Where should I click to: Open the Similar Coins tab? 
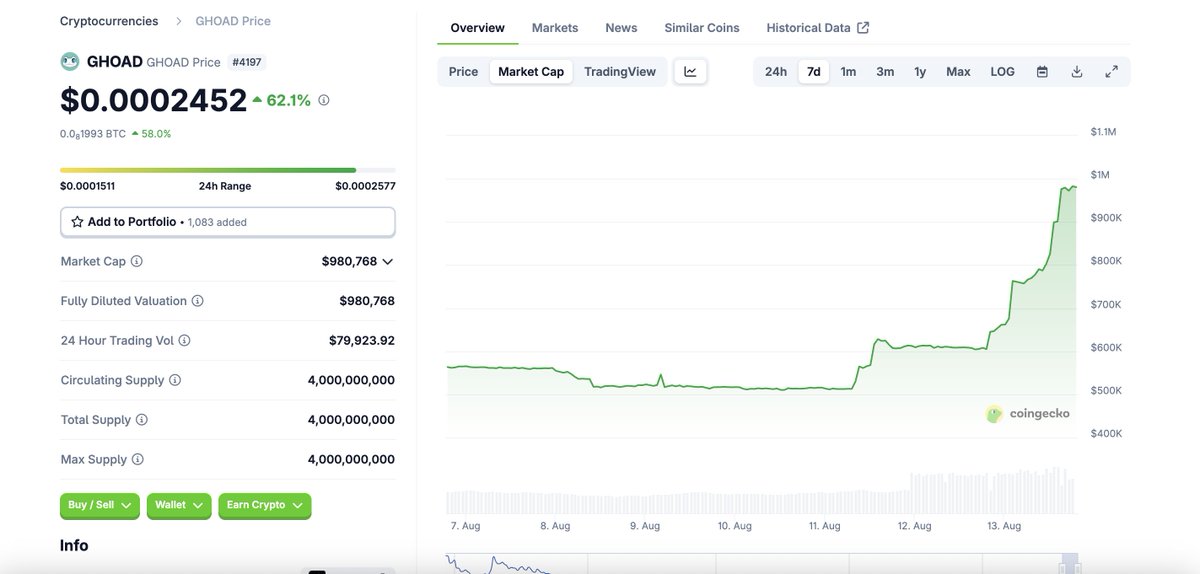tap(702, 28)
